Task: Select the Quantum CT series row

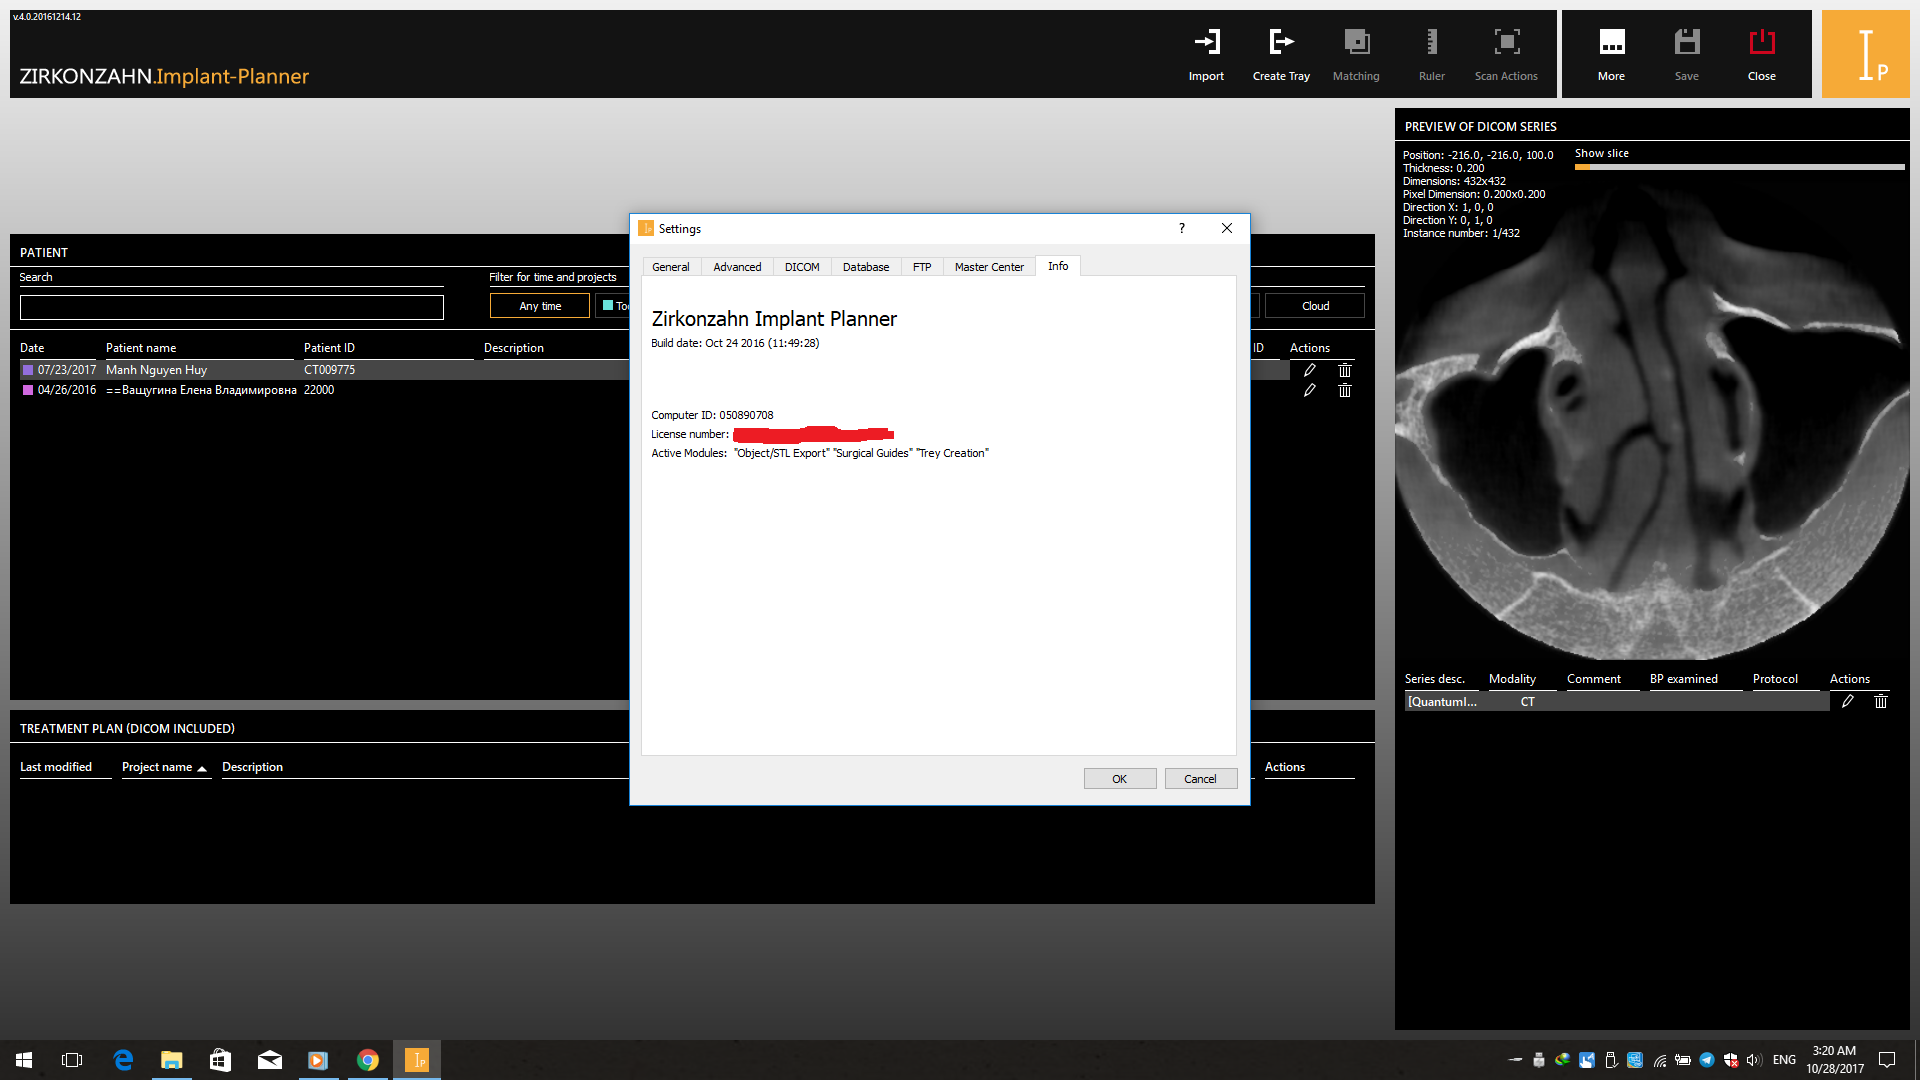Action: 1616,702
